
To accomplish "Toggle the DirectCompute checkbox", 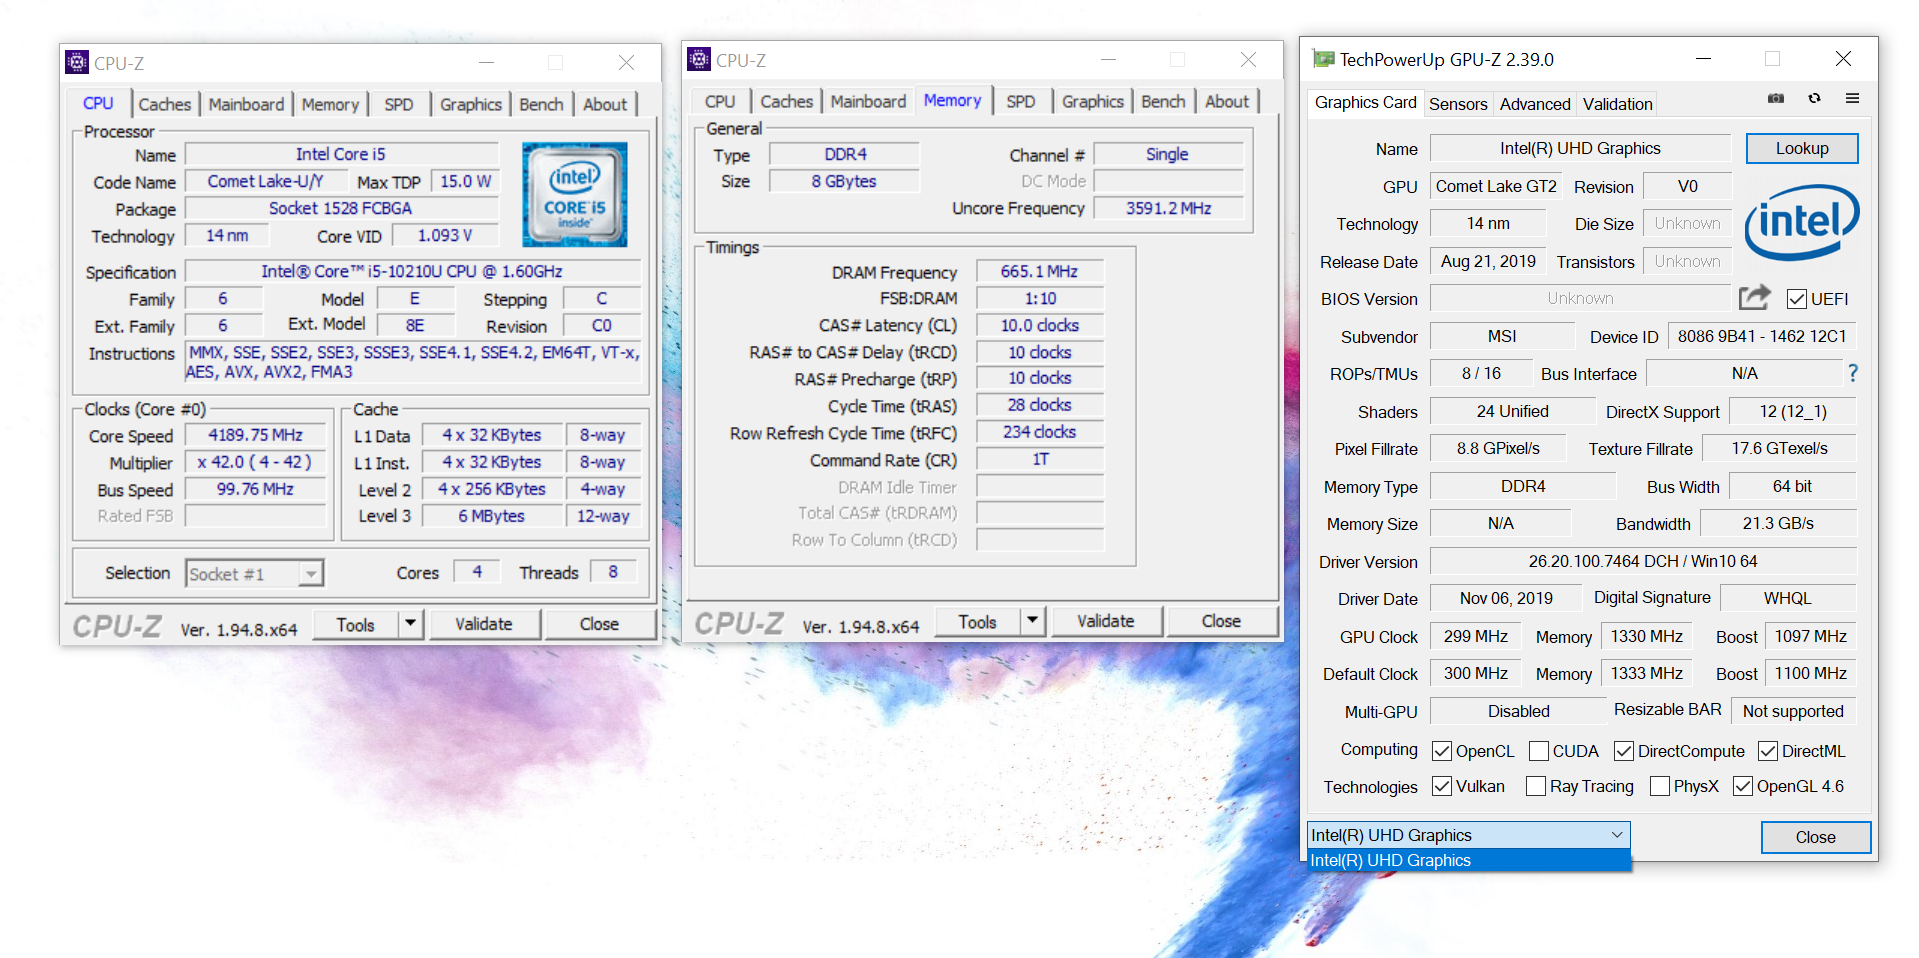I will [x=1624, y=751].
